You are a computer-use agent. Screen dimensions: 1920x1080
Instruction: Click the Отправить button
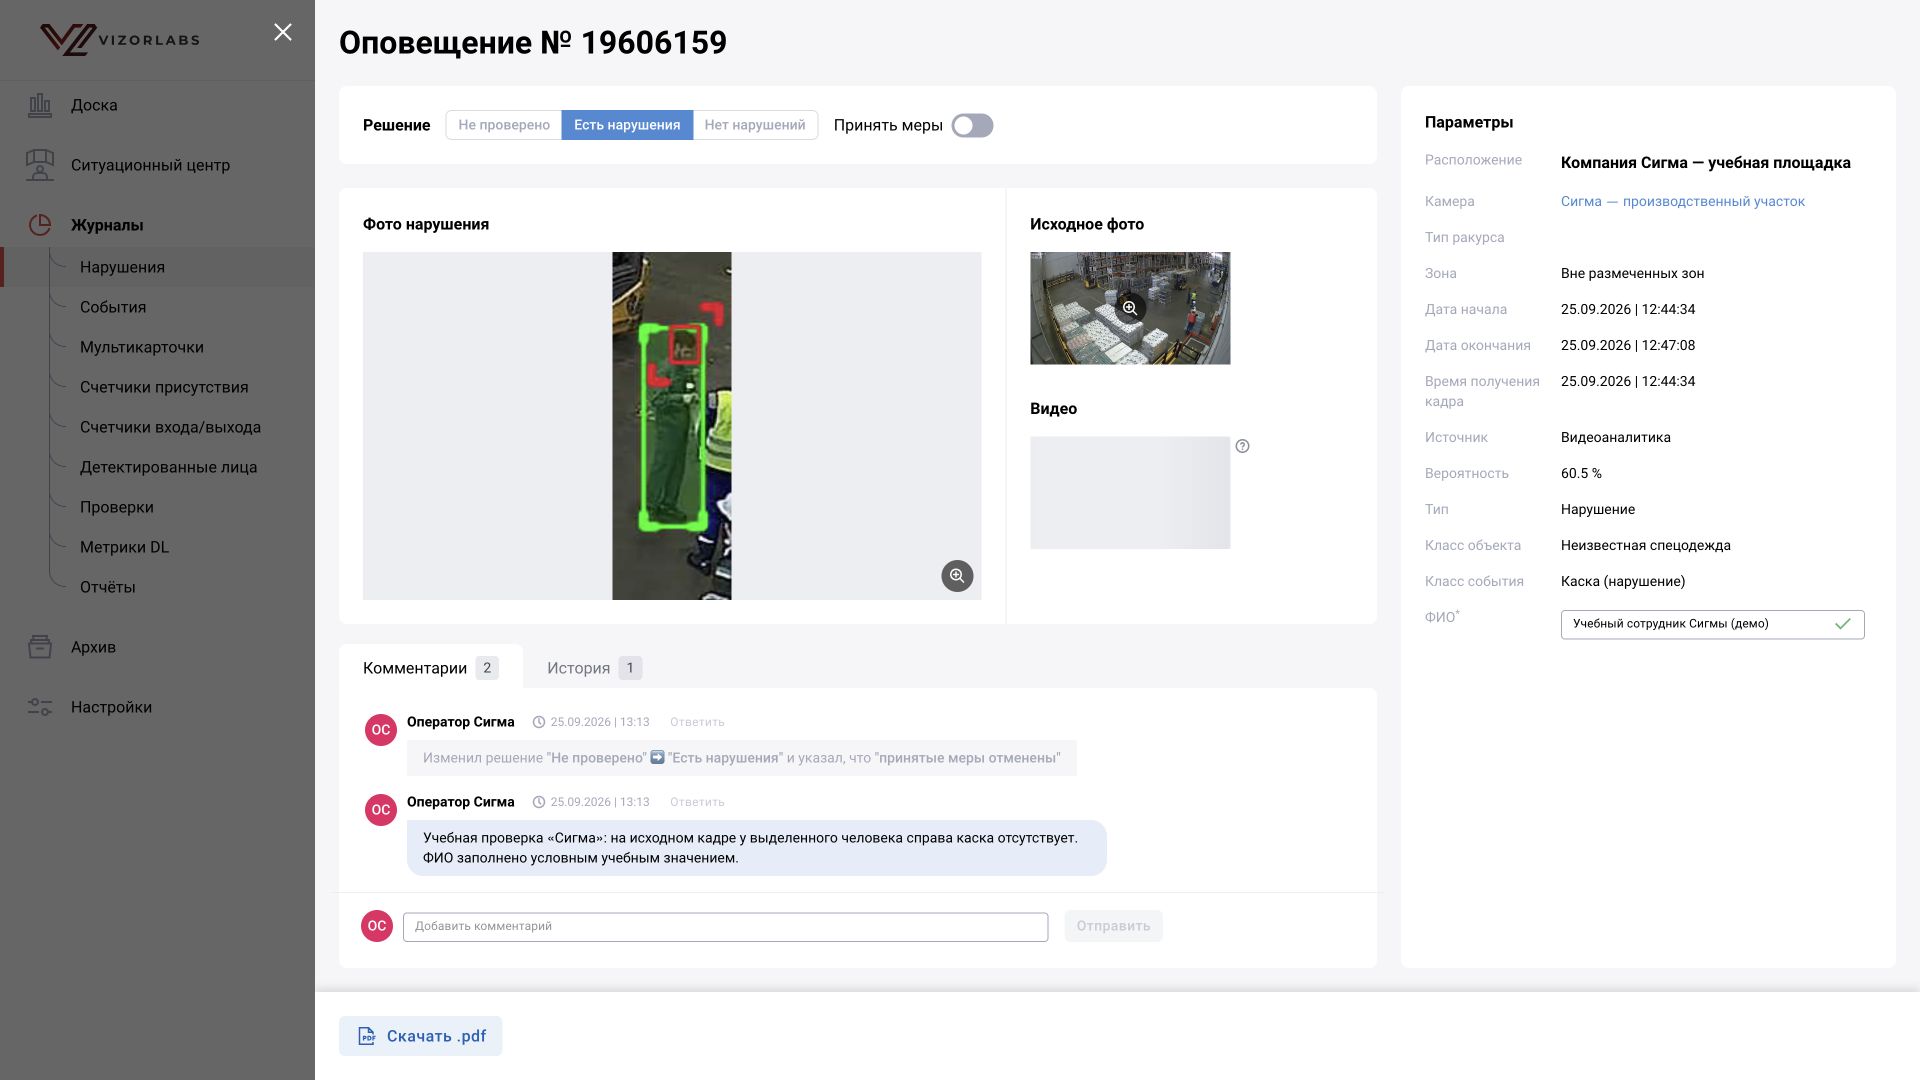pos(1113,926)
